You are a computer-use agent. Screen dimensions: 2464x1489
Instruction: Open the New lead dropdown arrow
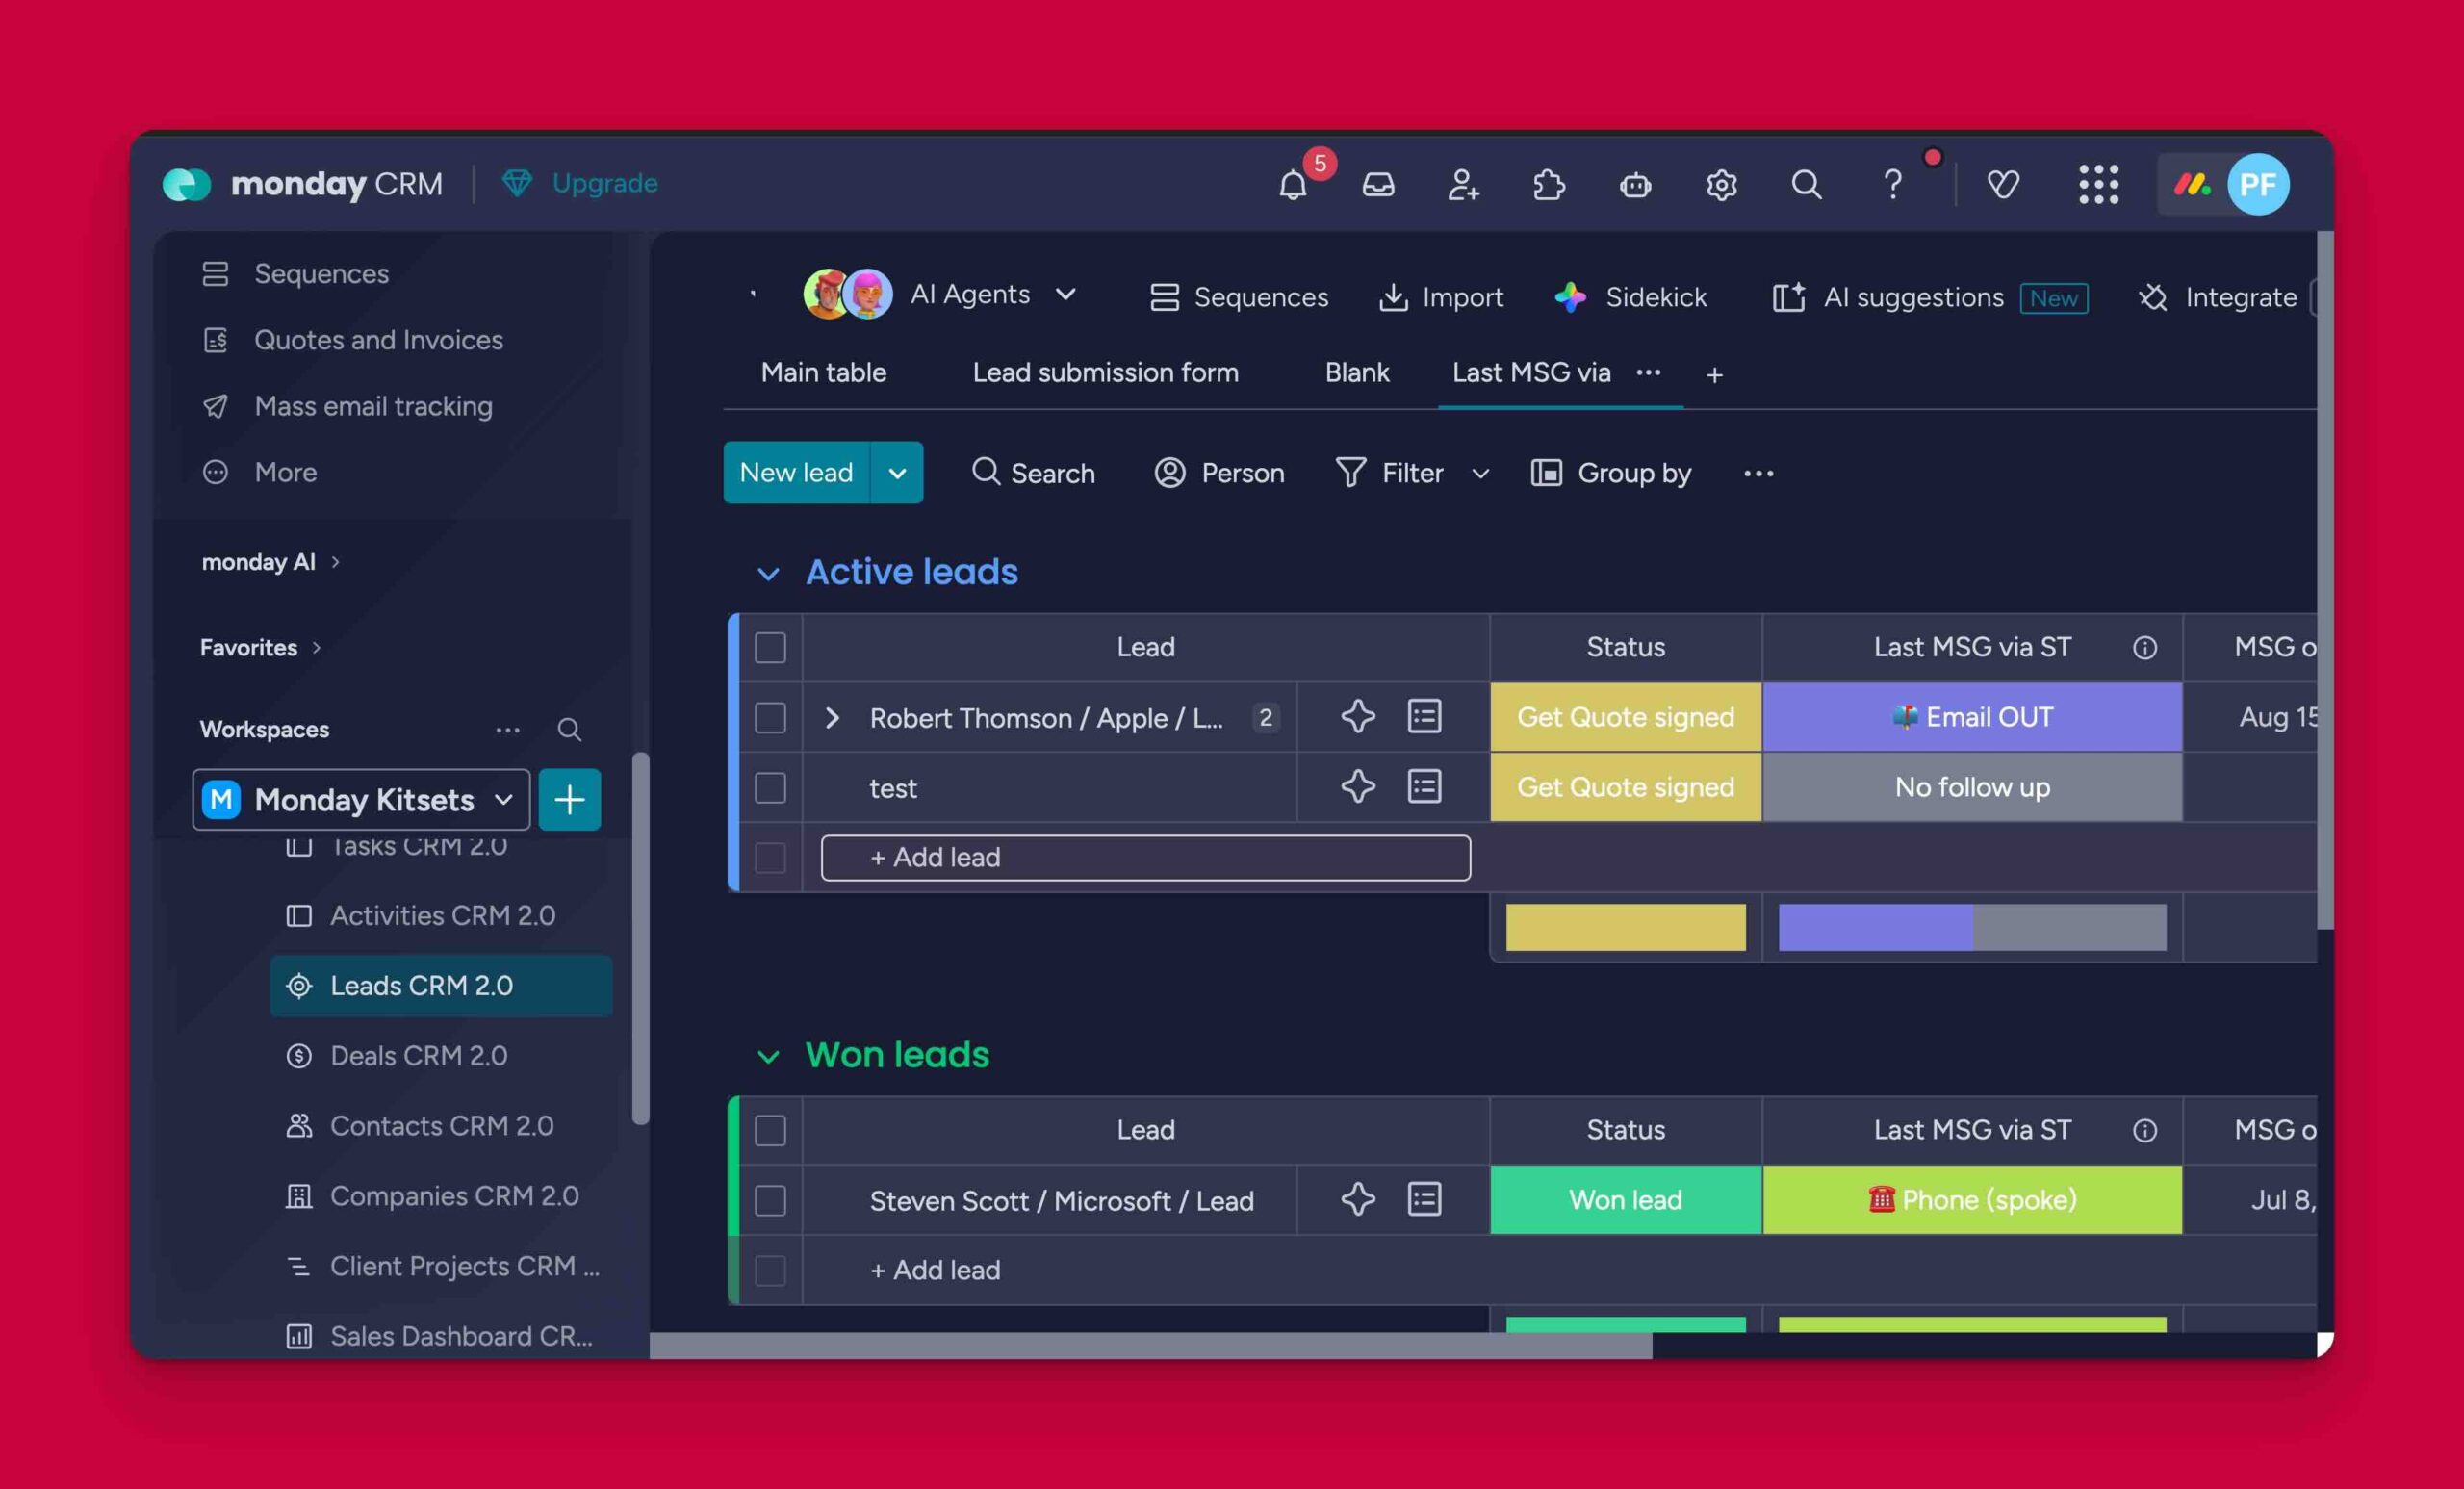(x=897, y=473)
